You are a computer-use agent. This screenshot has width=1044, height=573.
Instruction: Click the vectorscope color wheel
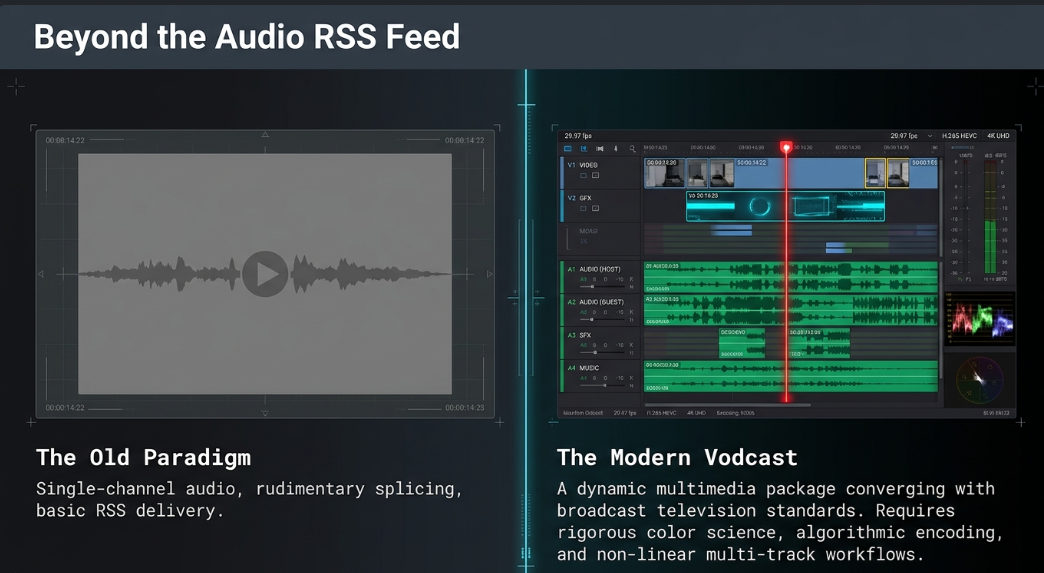(x=979, y=379)
